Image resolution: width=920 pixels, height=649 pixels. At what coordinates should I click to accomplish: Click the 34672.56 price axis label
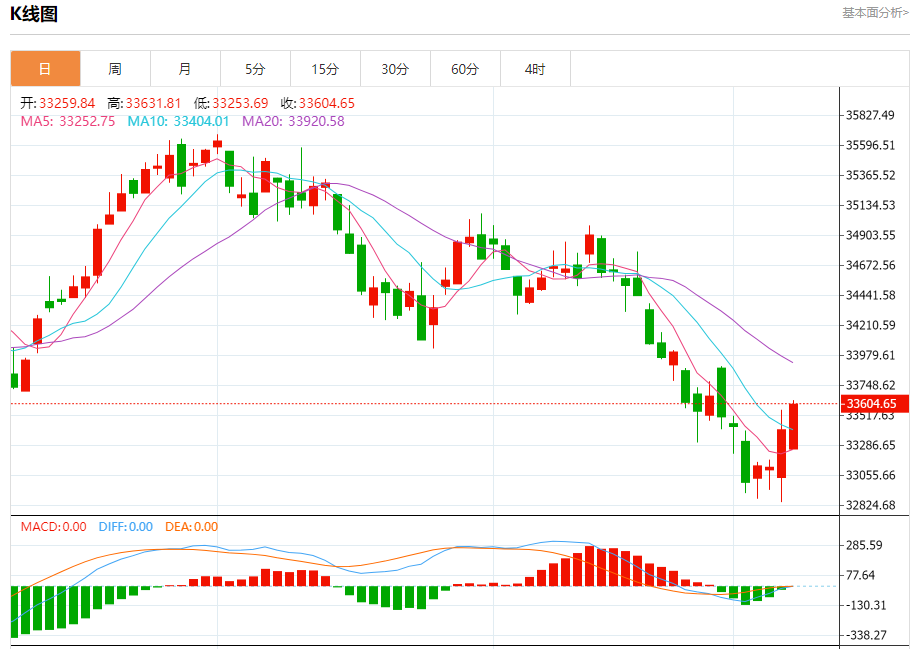[x=870, y=265]
